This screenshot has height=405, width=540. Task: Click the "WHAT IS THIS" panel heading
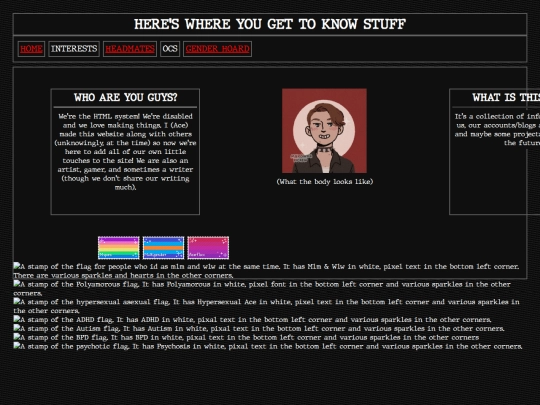[506, 97]
